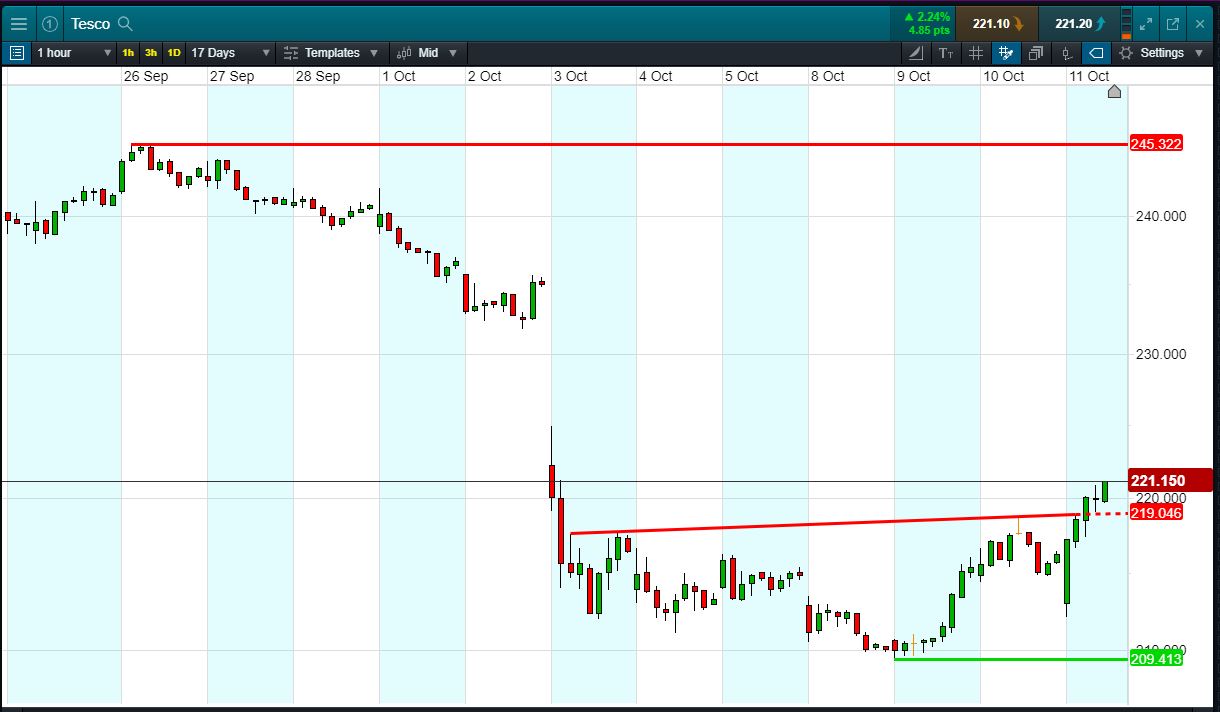Search for another instrument beside Tesco
This screenshot has width=1220, height=712.
point(125,23)
